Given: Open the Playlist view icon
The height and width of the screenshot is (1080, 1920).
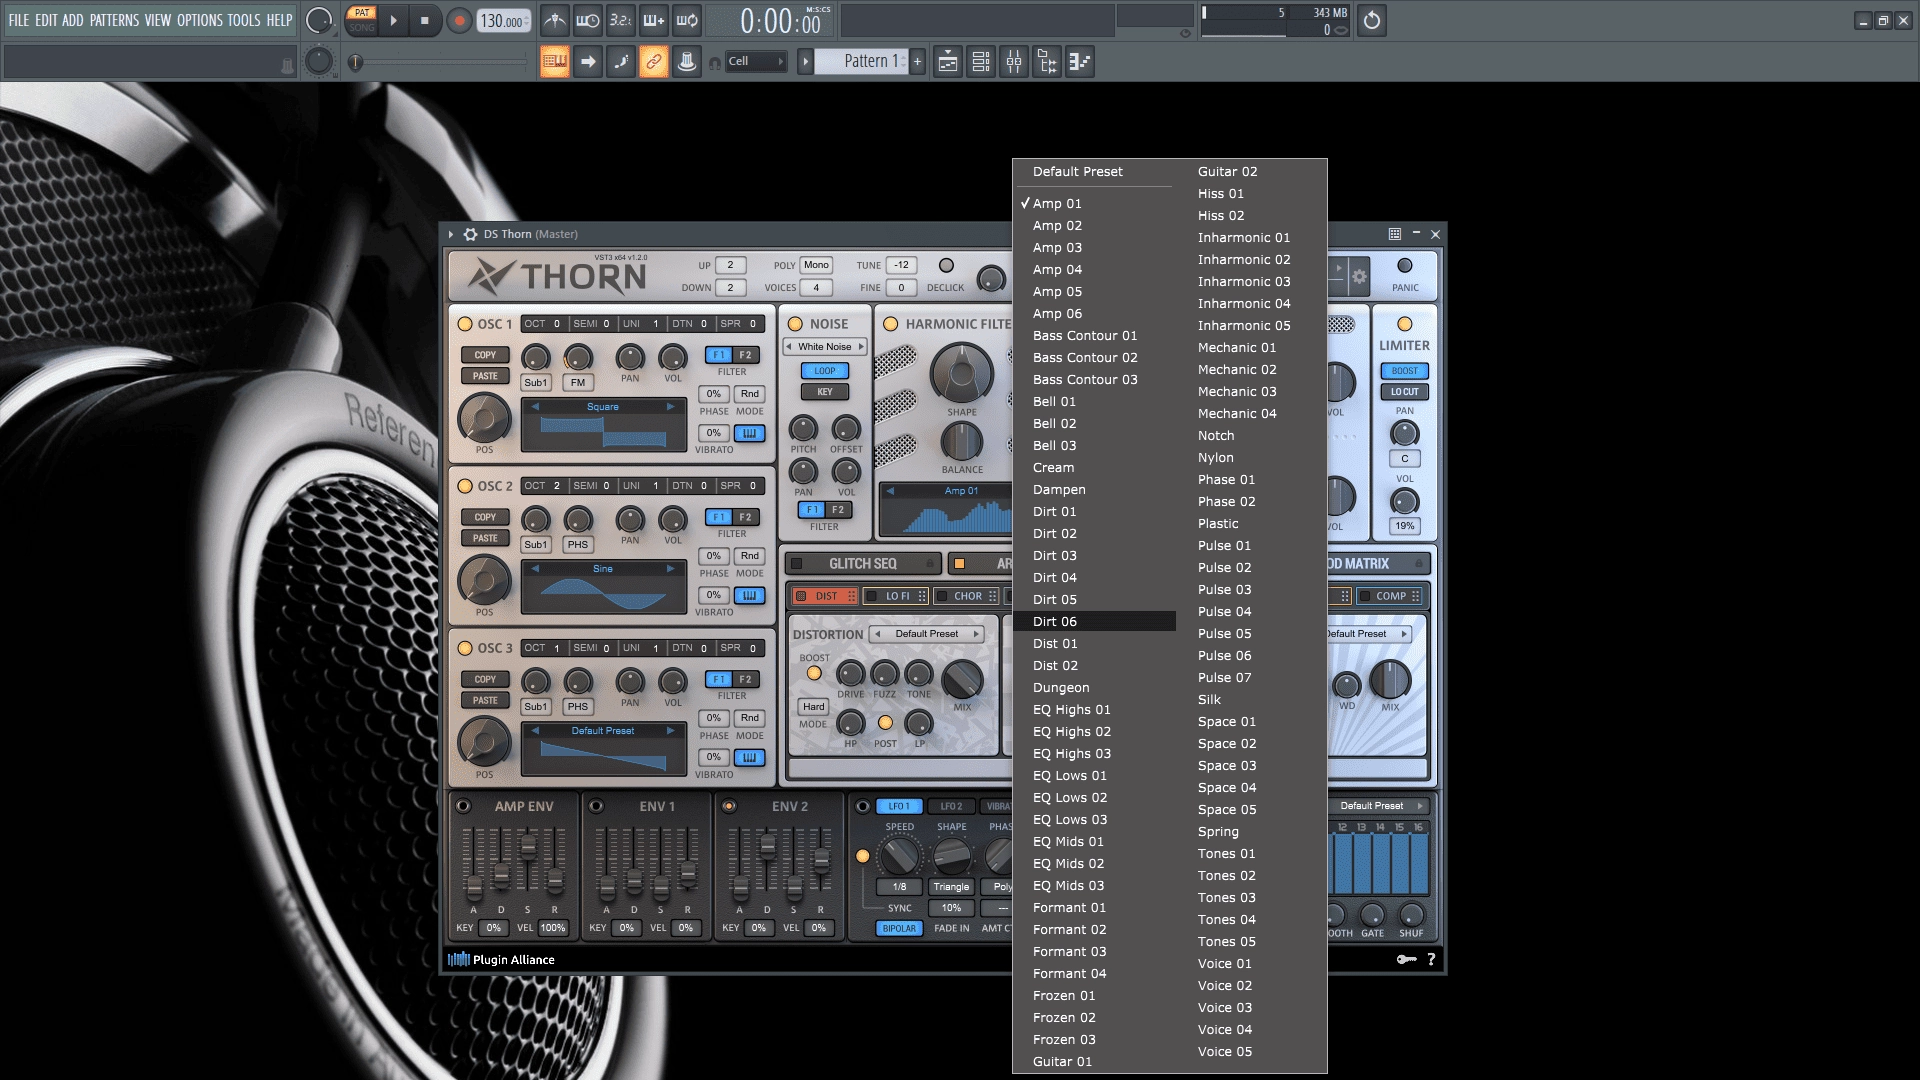Looking at the screenshot, I should (x=948, y=62).
